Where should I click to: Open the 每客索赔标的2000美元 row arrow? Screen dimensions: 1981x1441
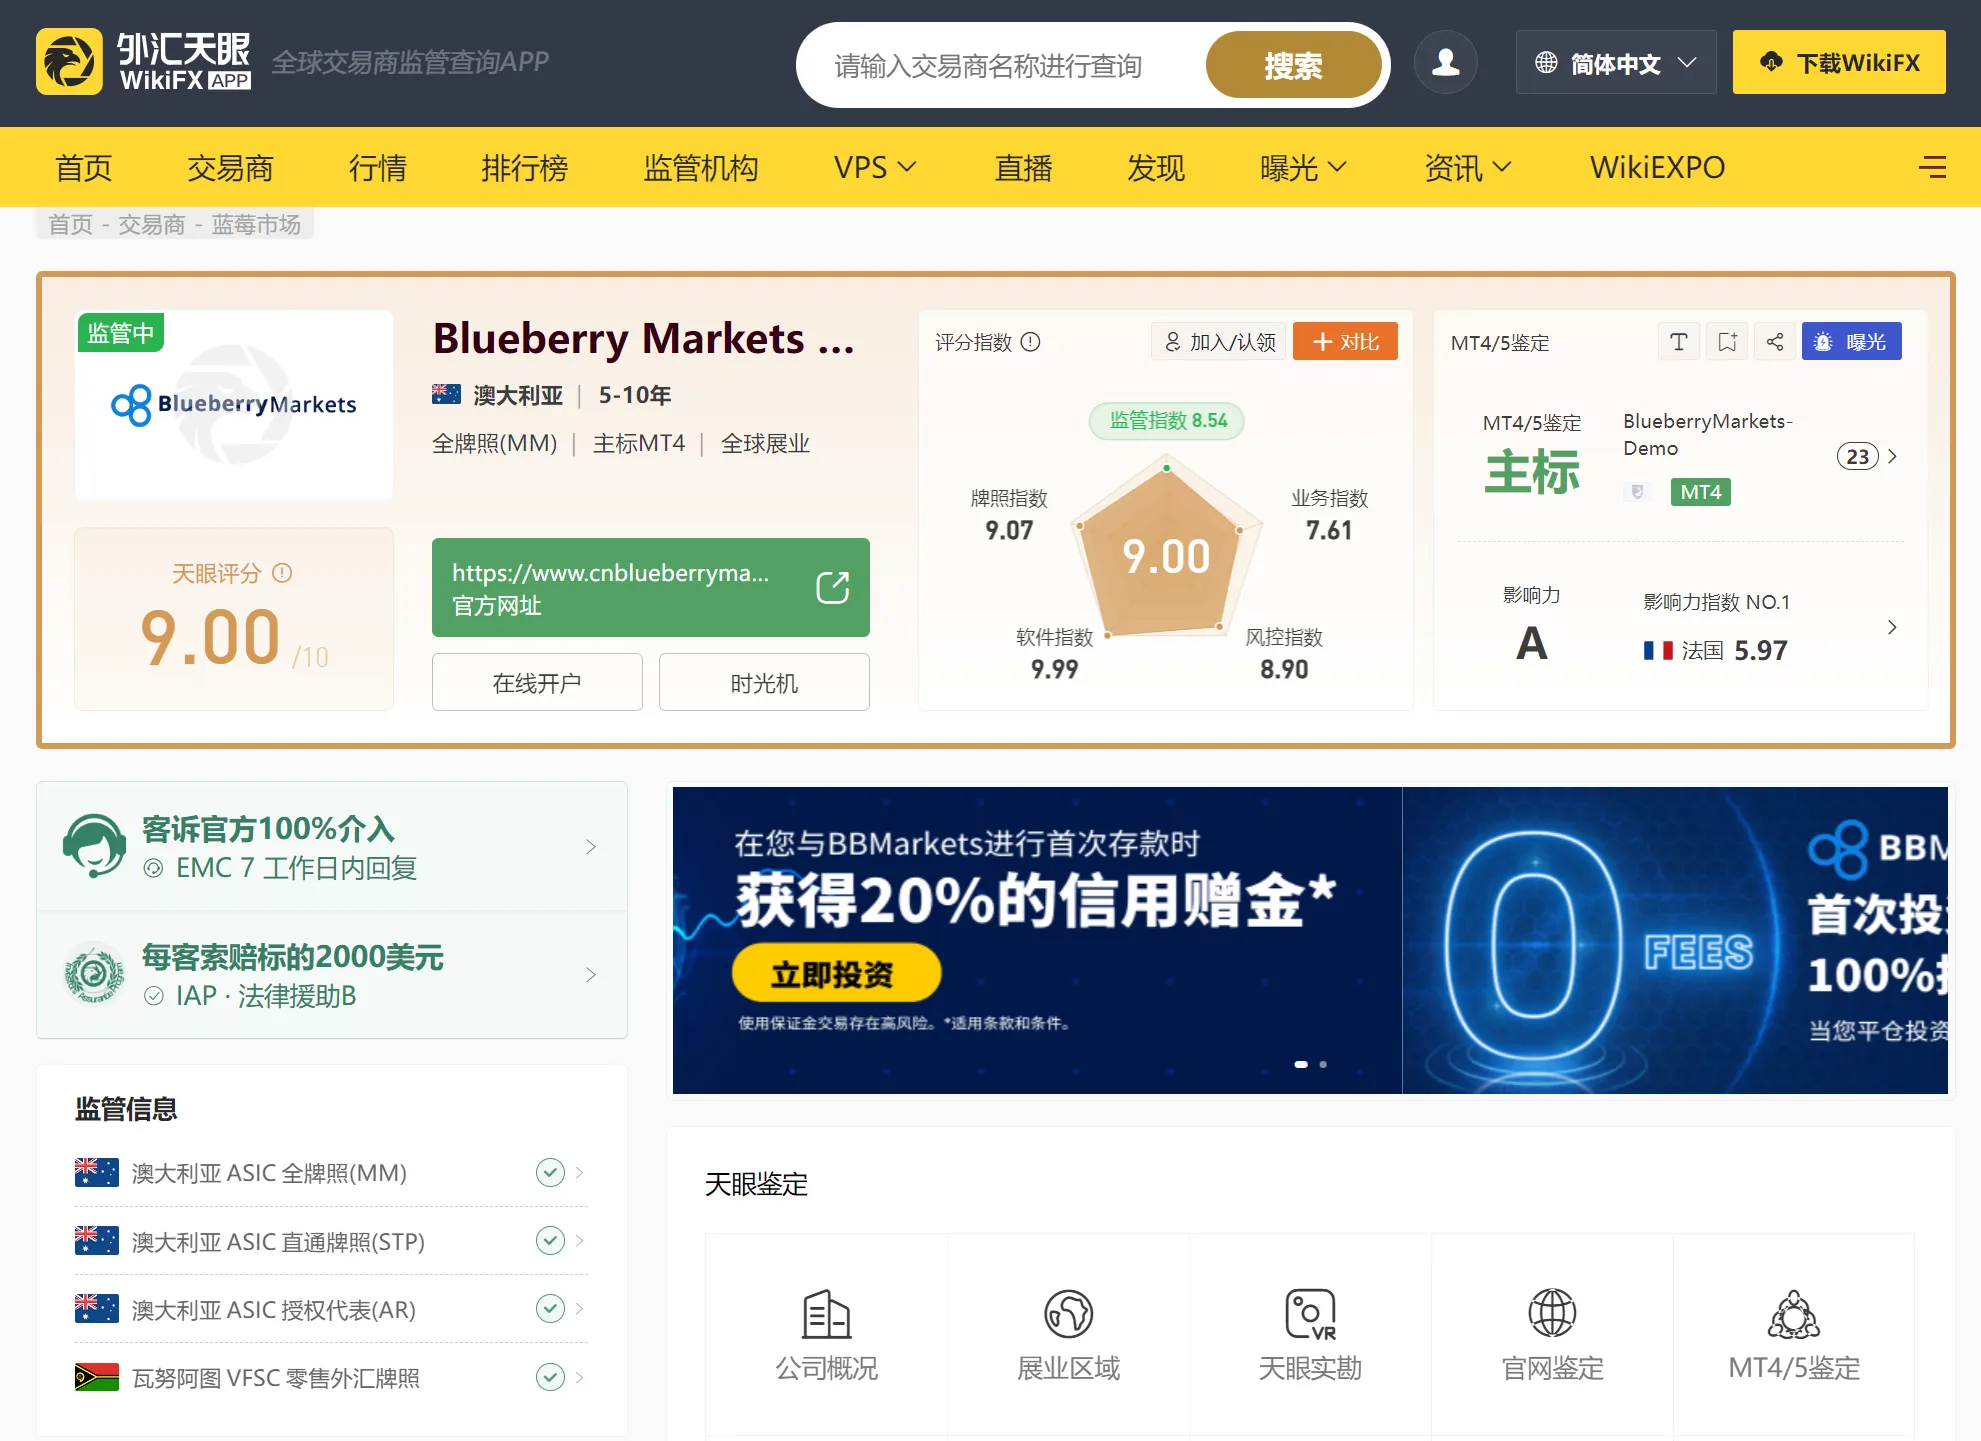[591, 974]
